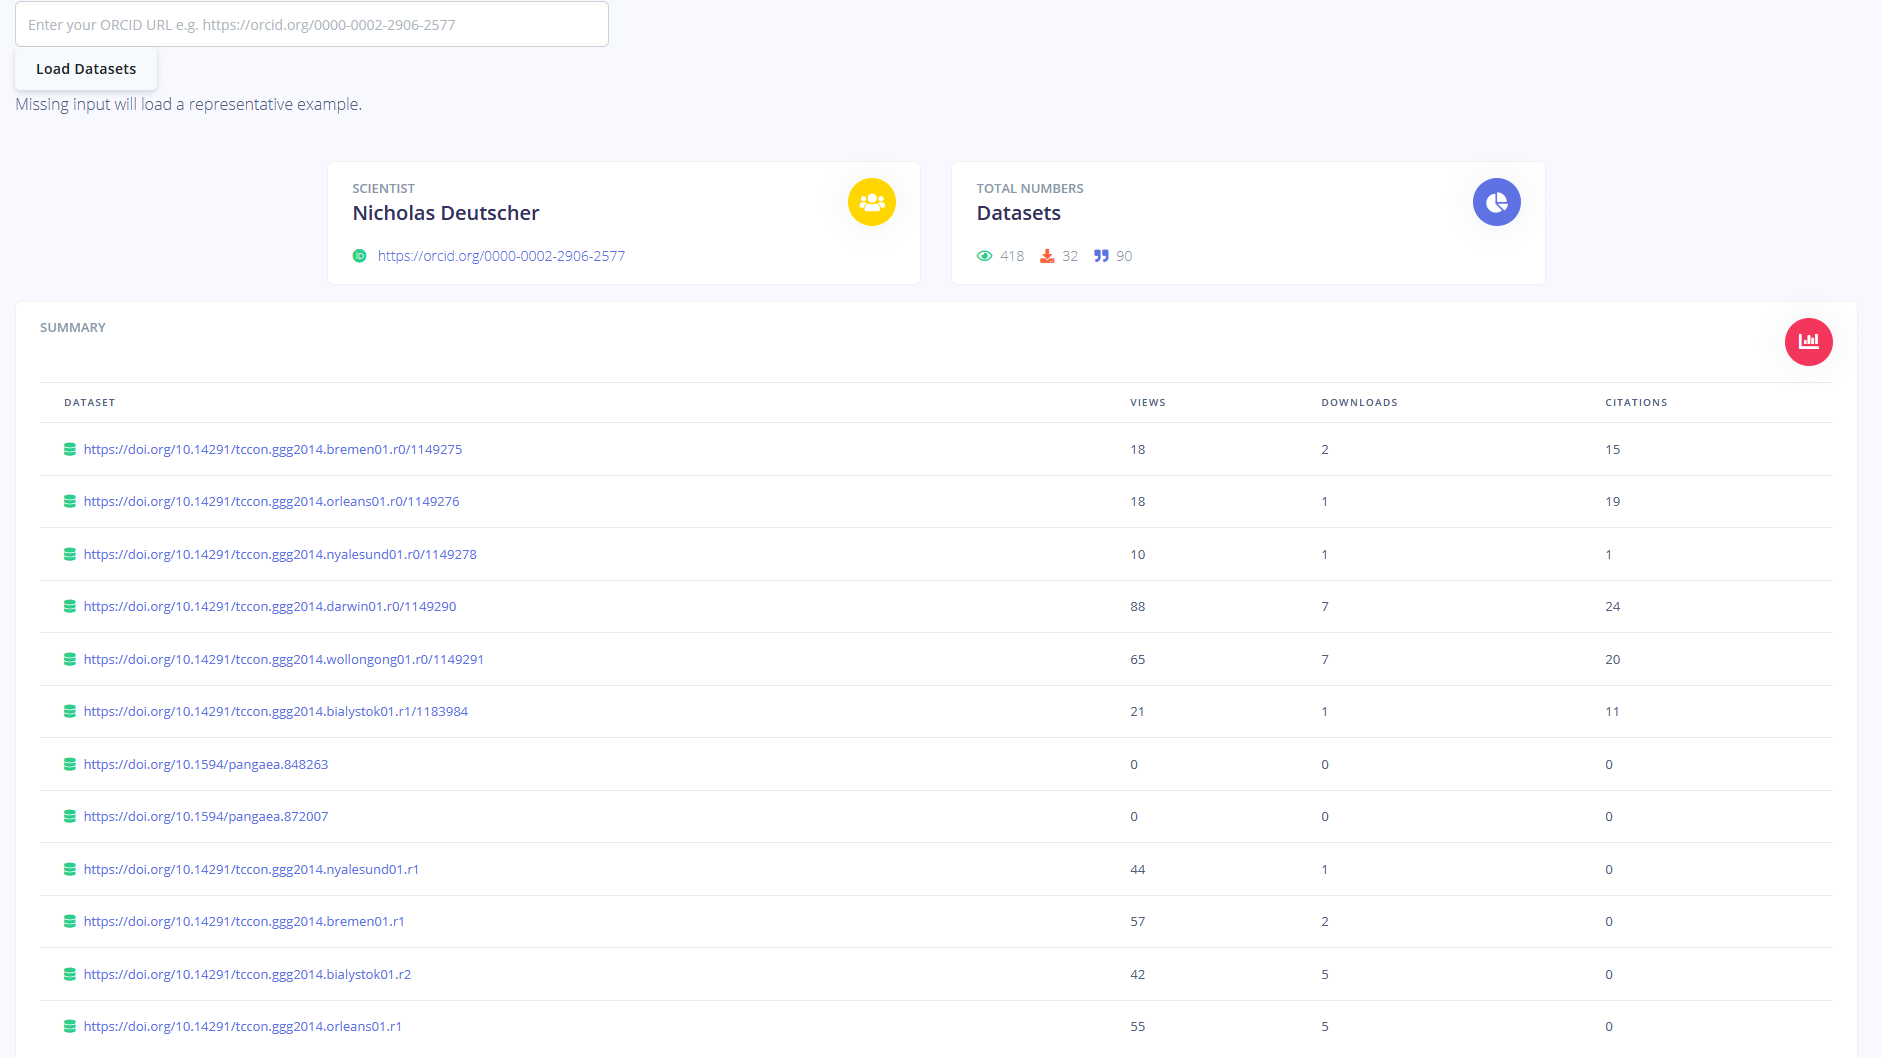
Task: Open the Nicholas Deutscher ORCID profile link
Action: tap(501, 256)
